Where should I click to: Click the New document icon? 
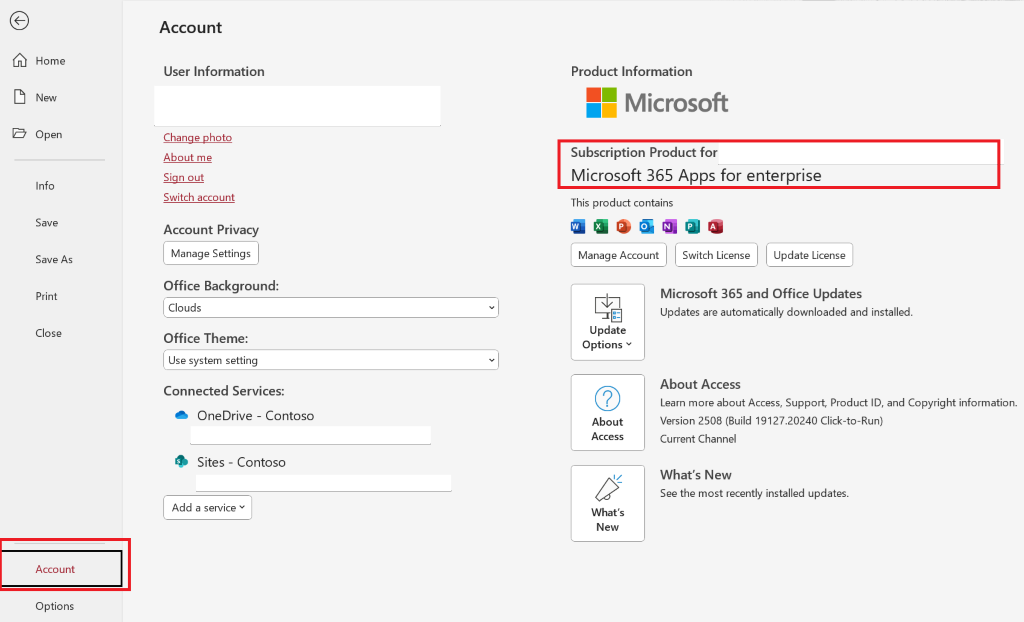pos(20,97)
